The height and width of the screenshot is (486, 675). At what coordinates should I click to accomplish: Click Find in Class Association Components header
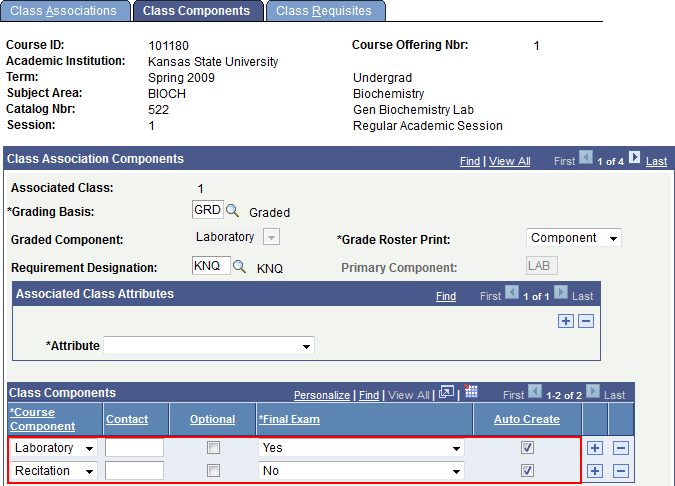tap(470, 161)
